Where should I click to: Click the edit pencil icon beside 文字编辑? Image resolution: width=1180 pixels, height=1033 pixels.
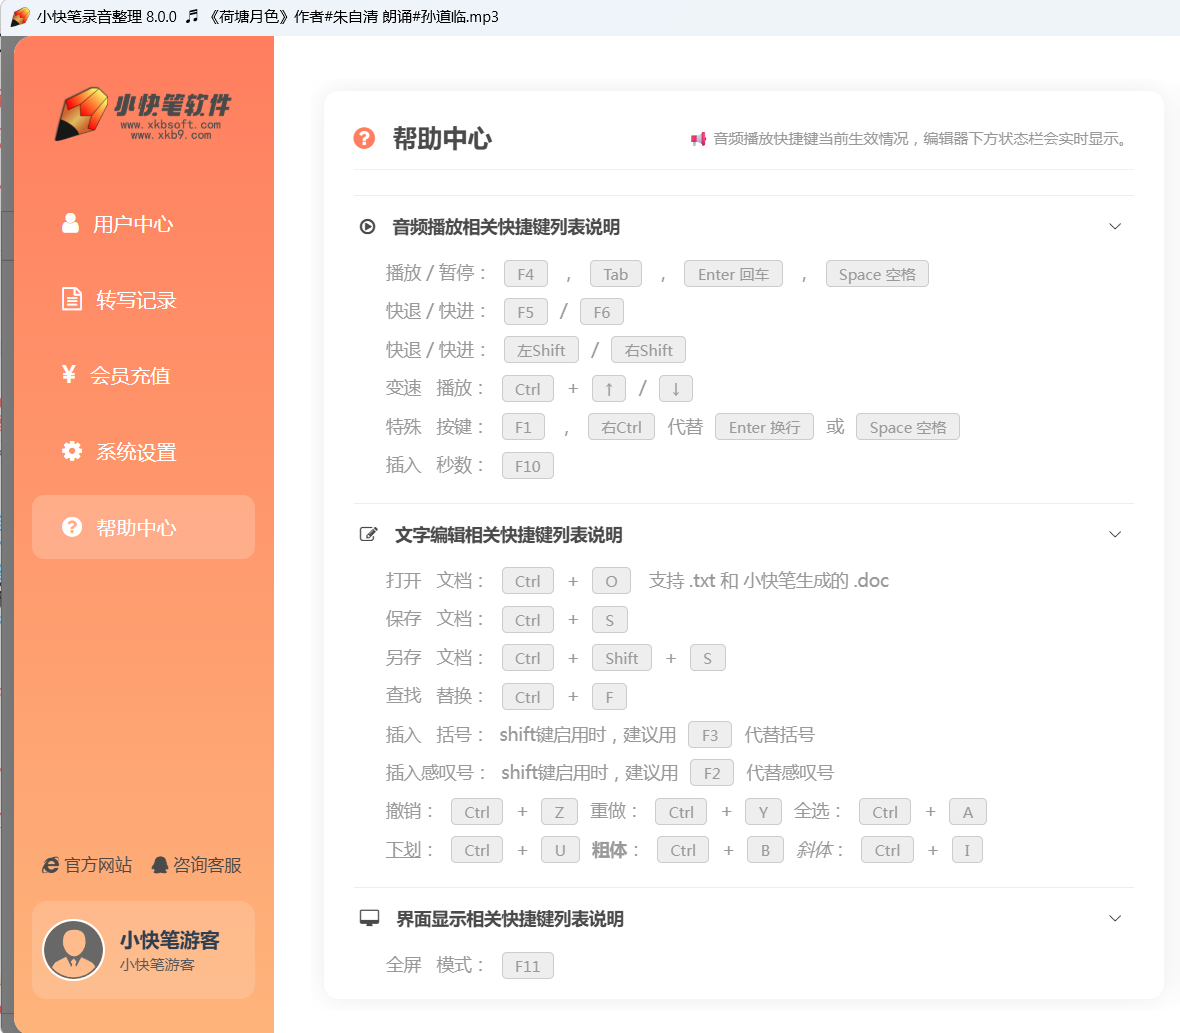(368, 535)
